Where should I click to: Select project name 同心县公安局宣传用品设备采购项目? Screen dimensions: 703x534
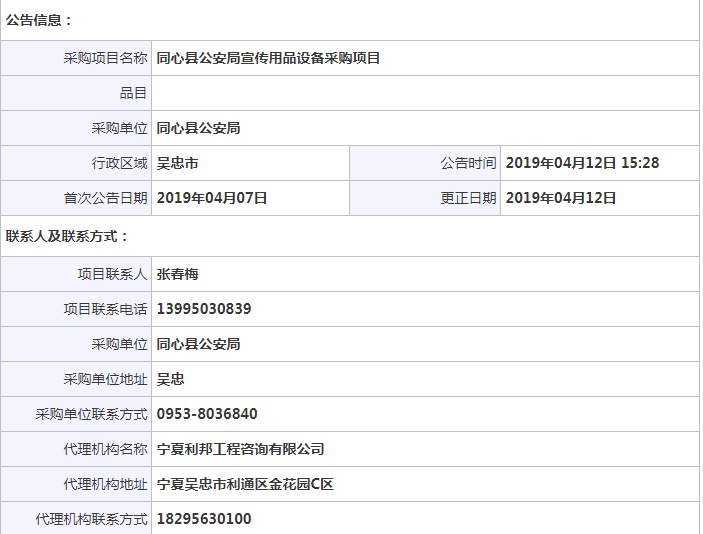click(268, 58)
